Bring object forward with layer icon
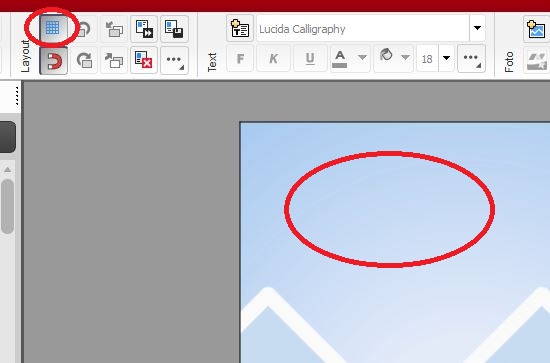The height and width of the screenshot is (363, 550). tap(114, 60)
